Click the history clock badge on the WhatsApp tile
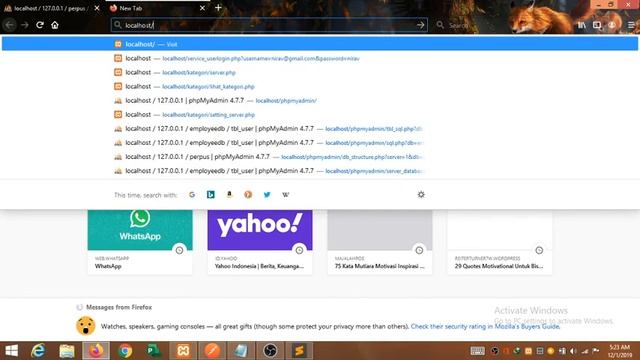Screen dimensions: 640x360 [x=180, y=250]
